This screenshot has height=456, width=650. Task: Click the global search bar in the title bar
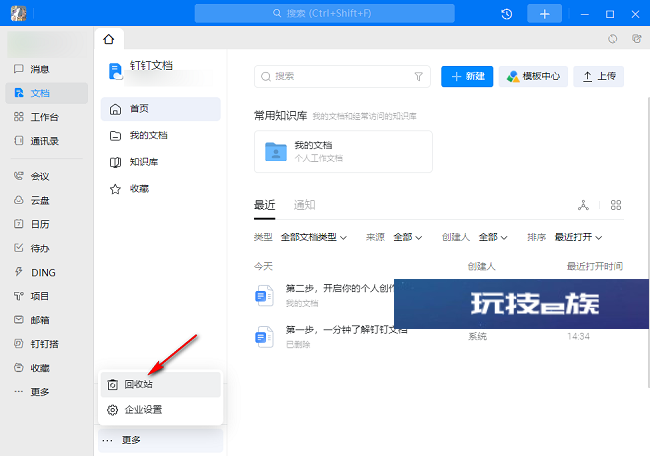point(325,14)
